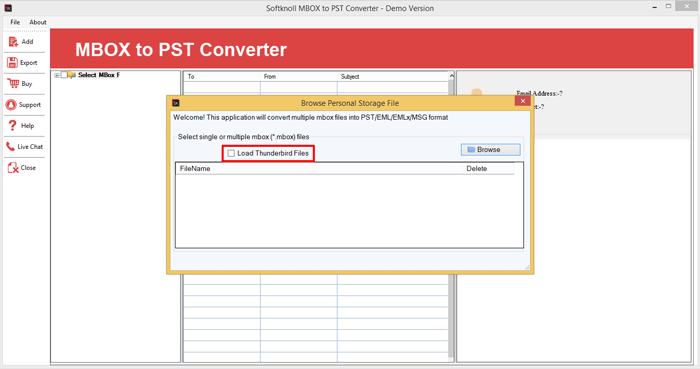
Task: Click the Subject column header
Action: click(392, 77)
